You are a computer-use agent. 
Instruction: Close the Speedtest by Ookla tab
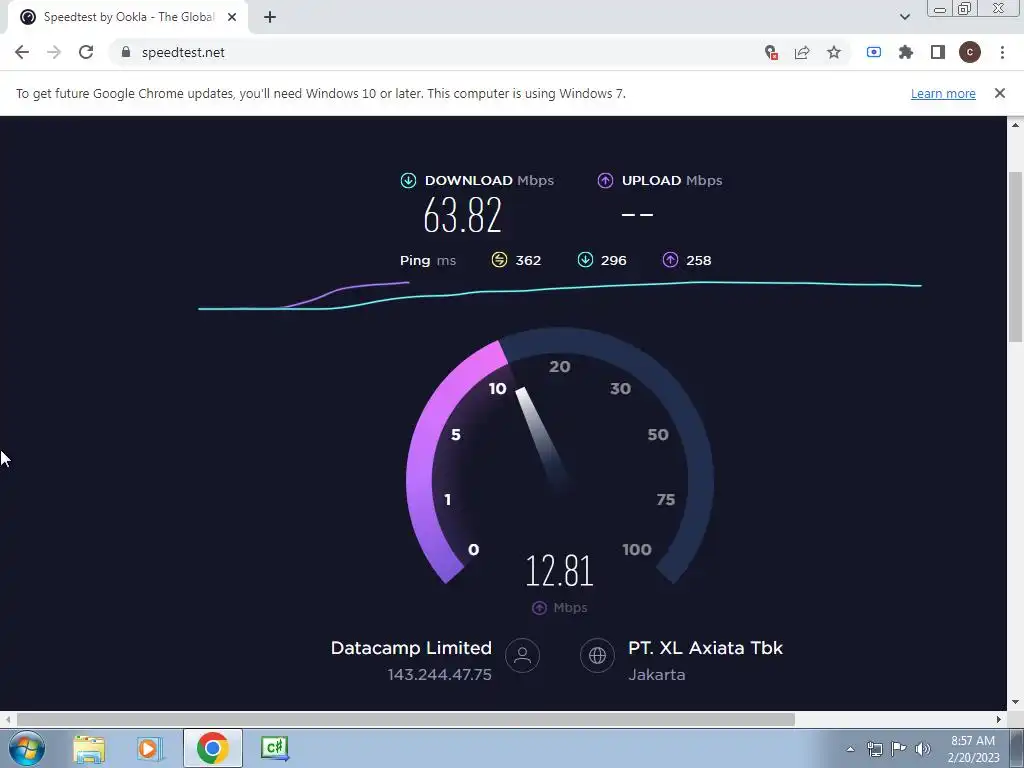(232, 17)
